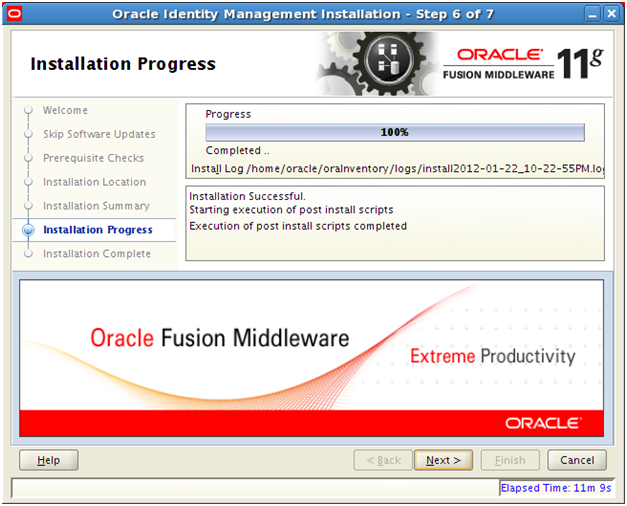Click the disabled < Back button
The height and width of the screenshot is (506, 627).
pyautogui.click(x=383, y=460)
